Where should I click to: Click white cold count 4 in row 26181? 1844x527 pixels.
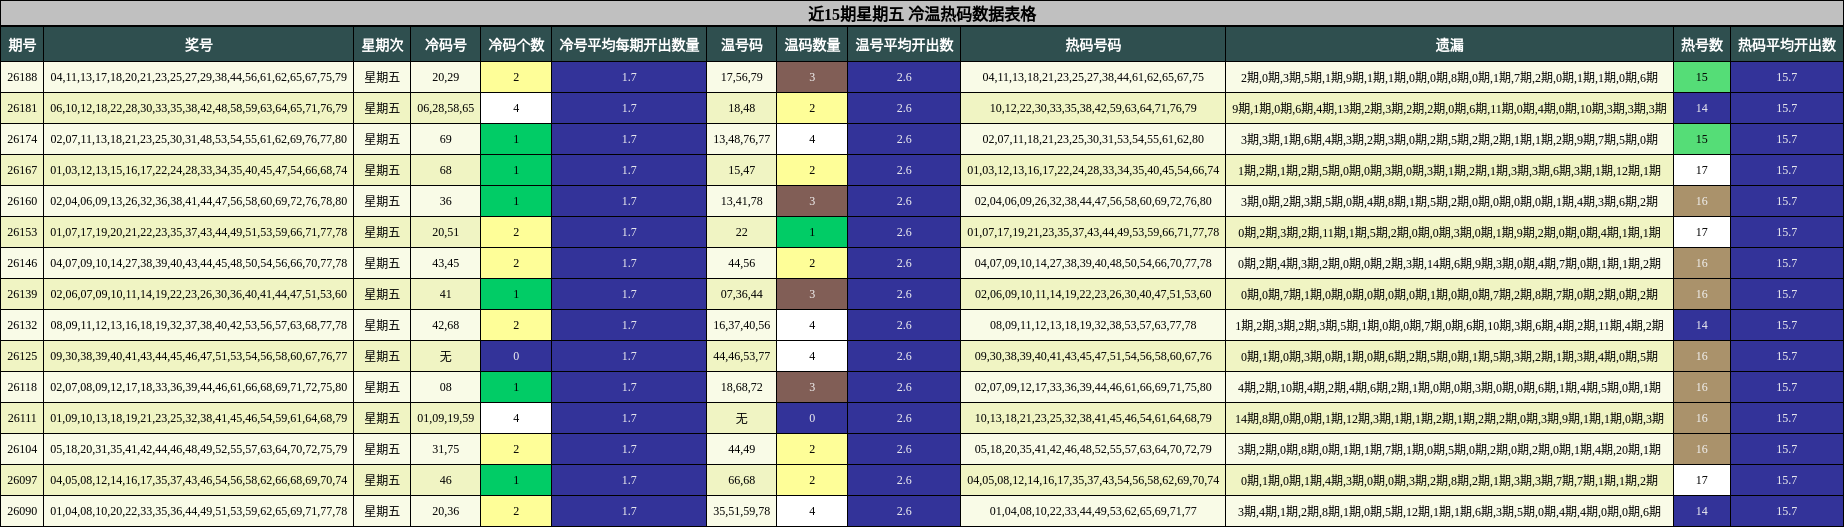(516, 108)
